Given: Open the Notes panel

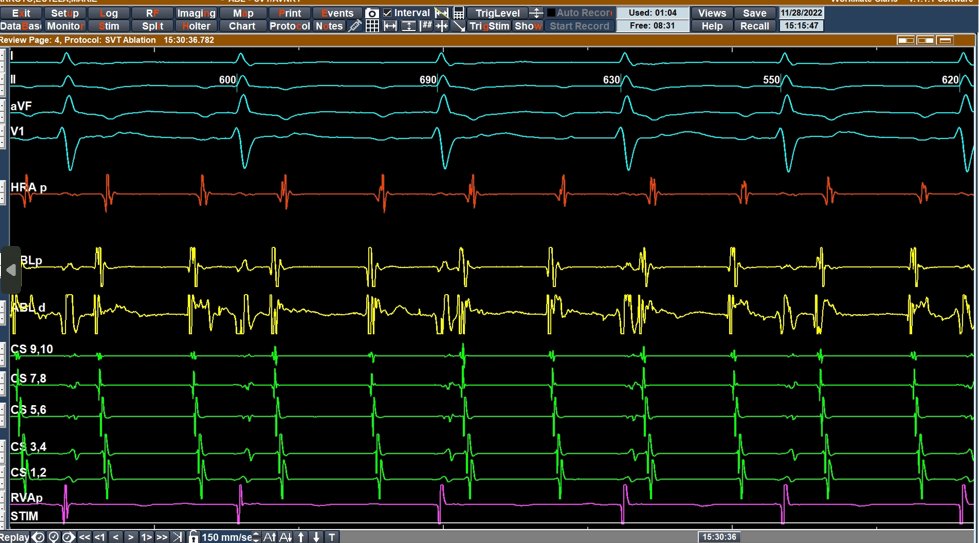Looking at the screenshot, I should click(x=329, y=26).
